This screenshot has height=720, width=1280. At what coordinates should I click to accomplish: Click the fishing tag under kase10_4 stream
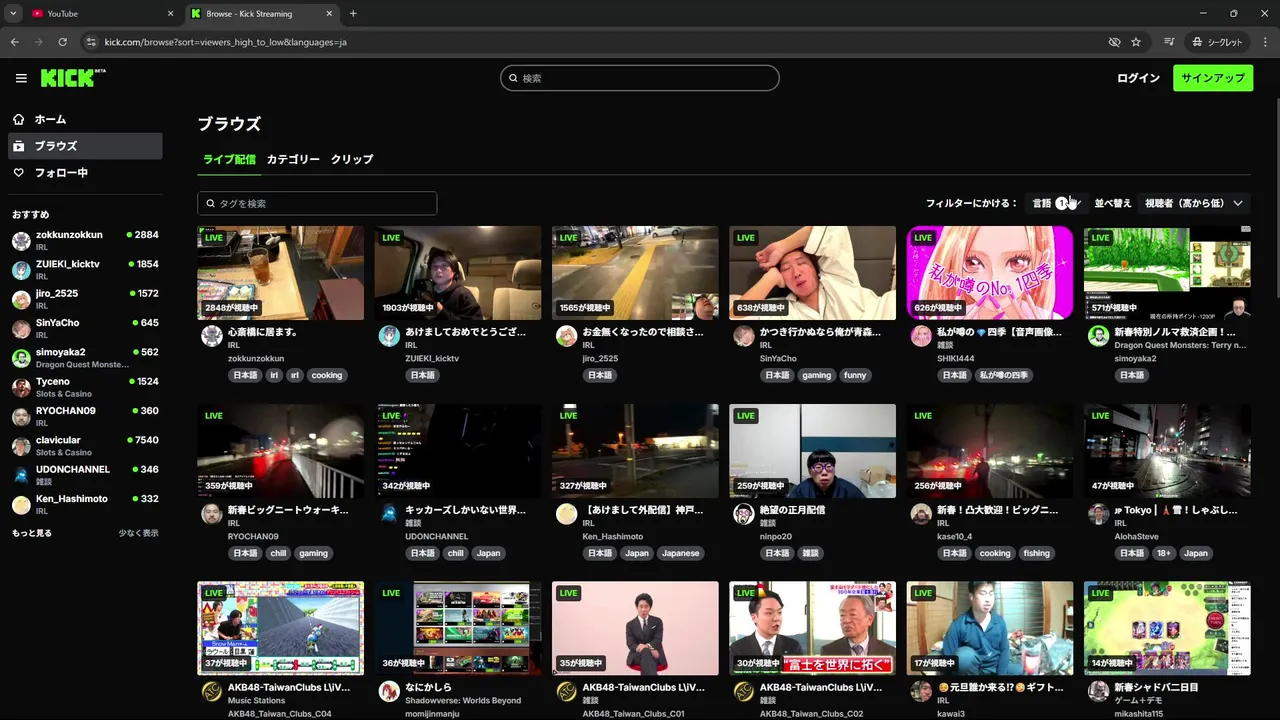pyautogui.click(x=1037, y=553)
